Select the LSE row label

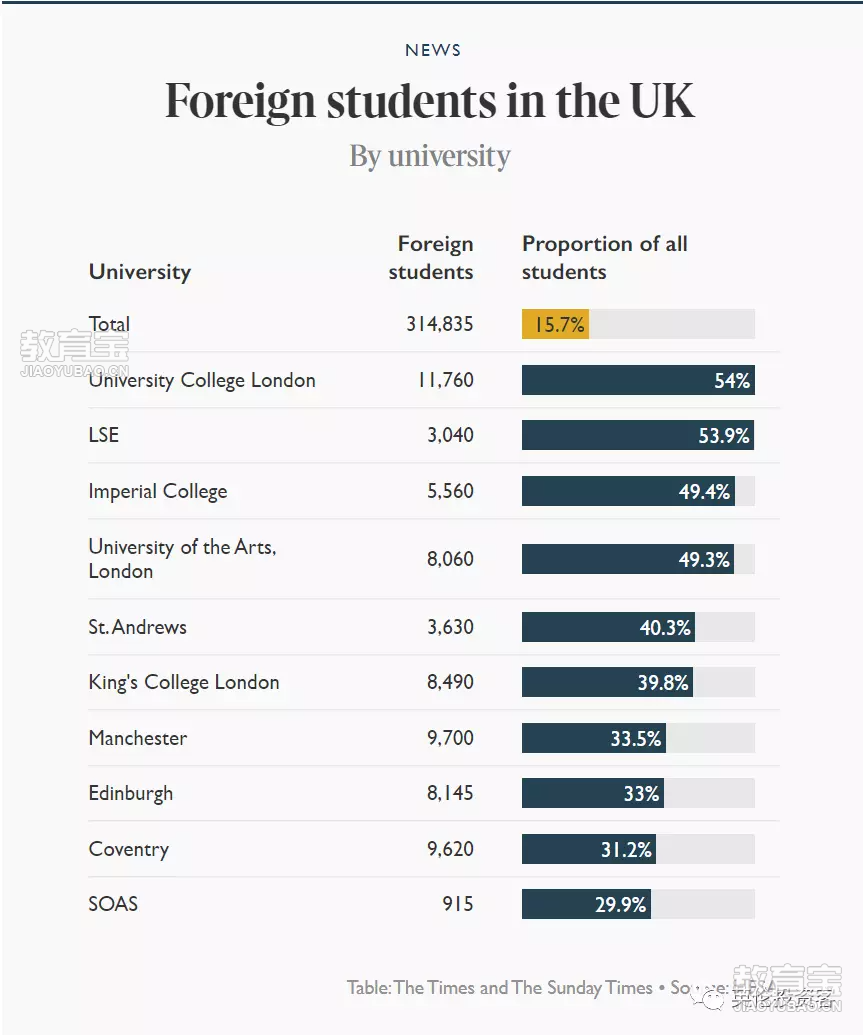click(104, 435)
